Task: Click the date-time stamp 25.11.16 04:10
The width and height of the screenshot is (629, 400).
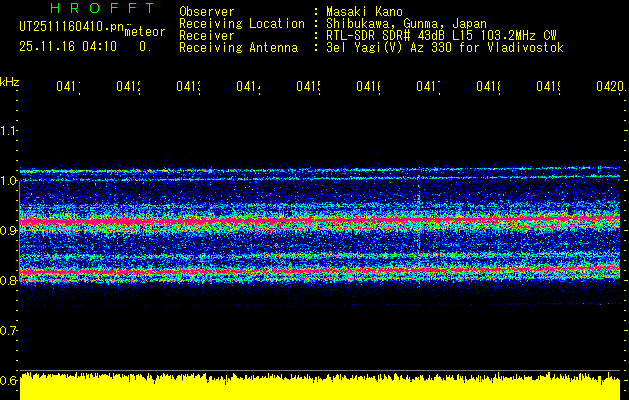Action: (x=68, y=46)
